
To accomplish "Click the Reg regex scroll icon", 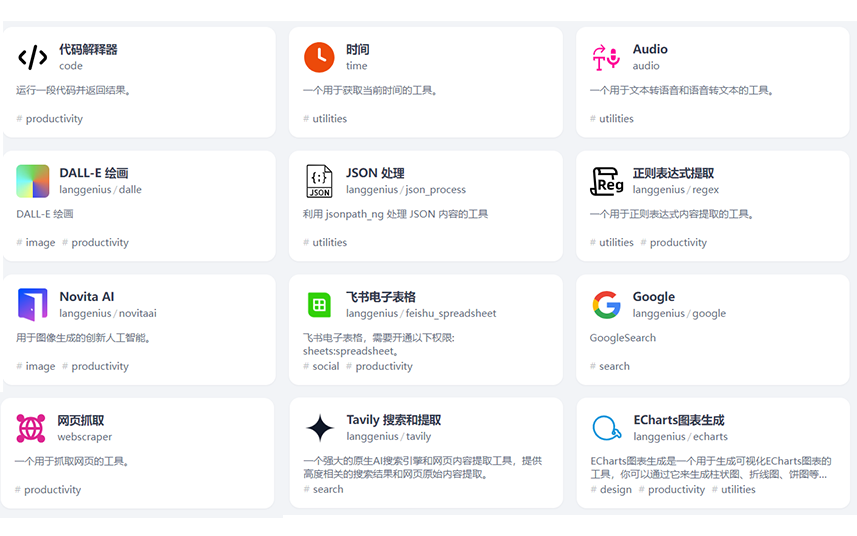I will 607,181.
